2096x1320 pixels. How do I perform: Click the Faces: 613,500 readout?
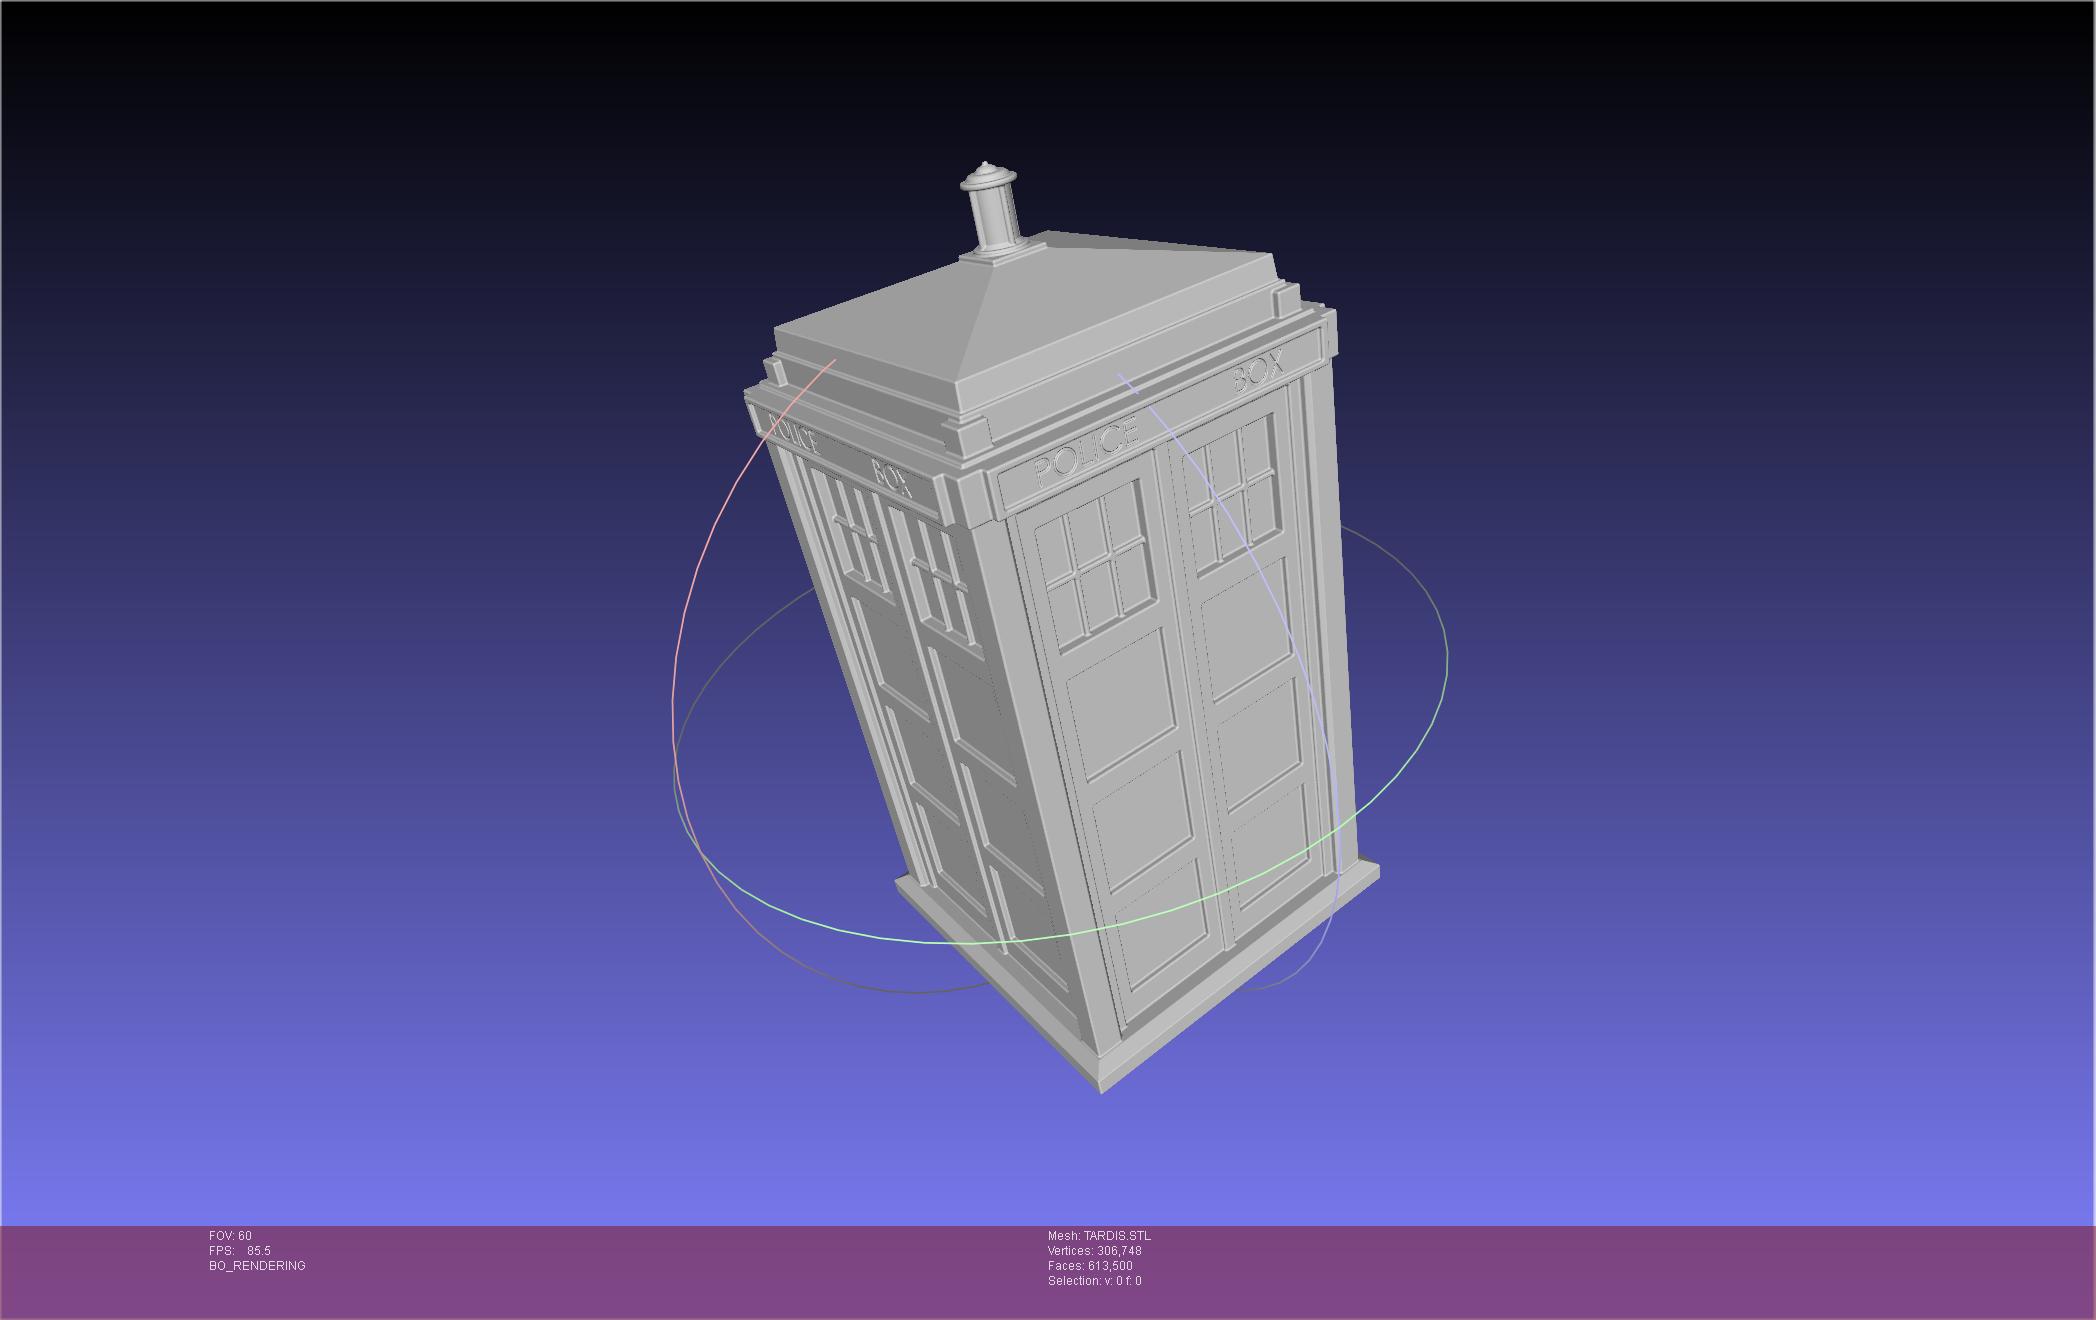(x=1090, y=1264)
